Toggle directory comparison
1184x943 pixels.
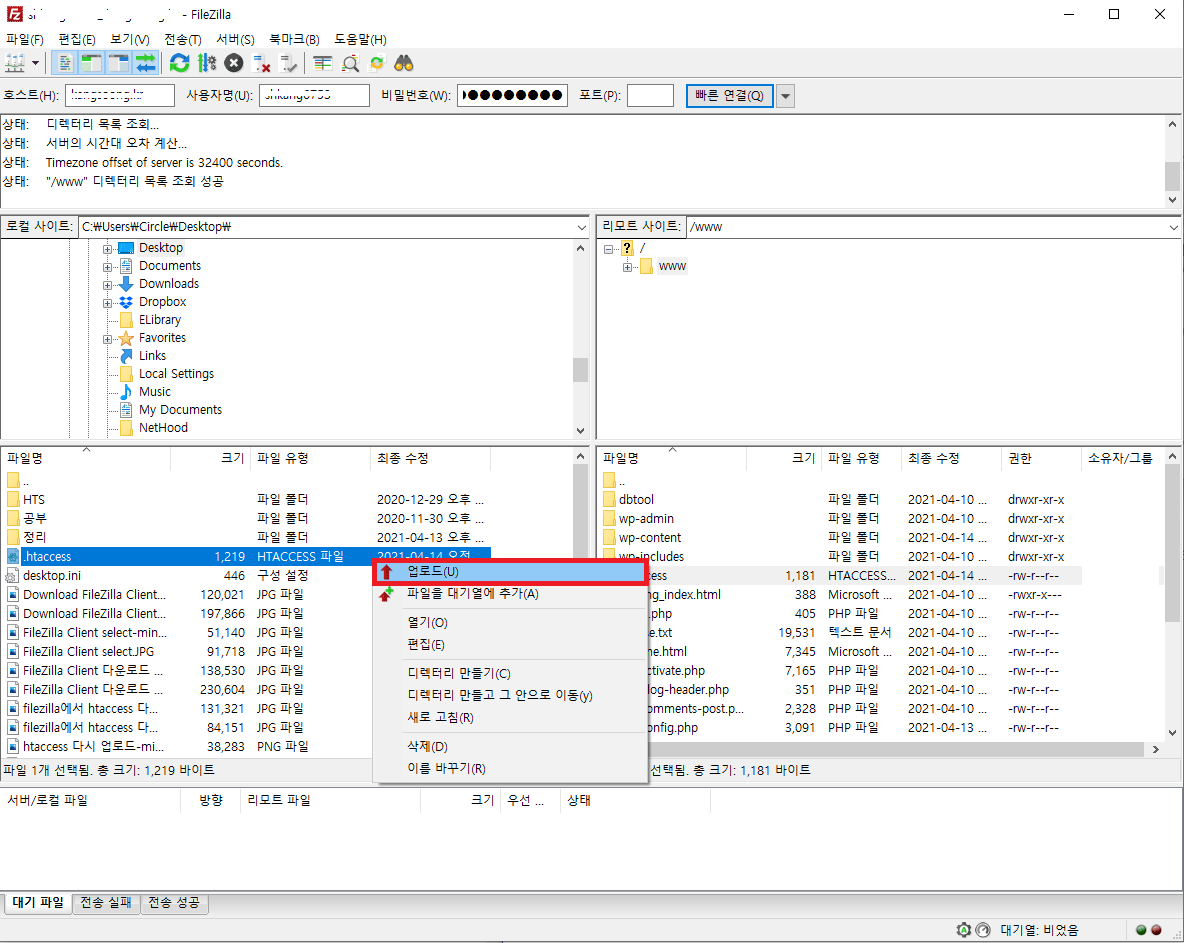click(x=350, y=63)
